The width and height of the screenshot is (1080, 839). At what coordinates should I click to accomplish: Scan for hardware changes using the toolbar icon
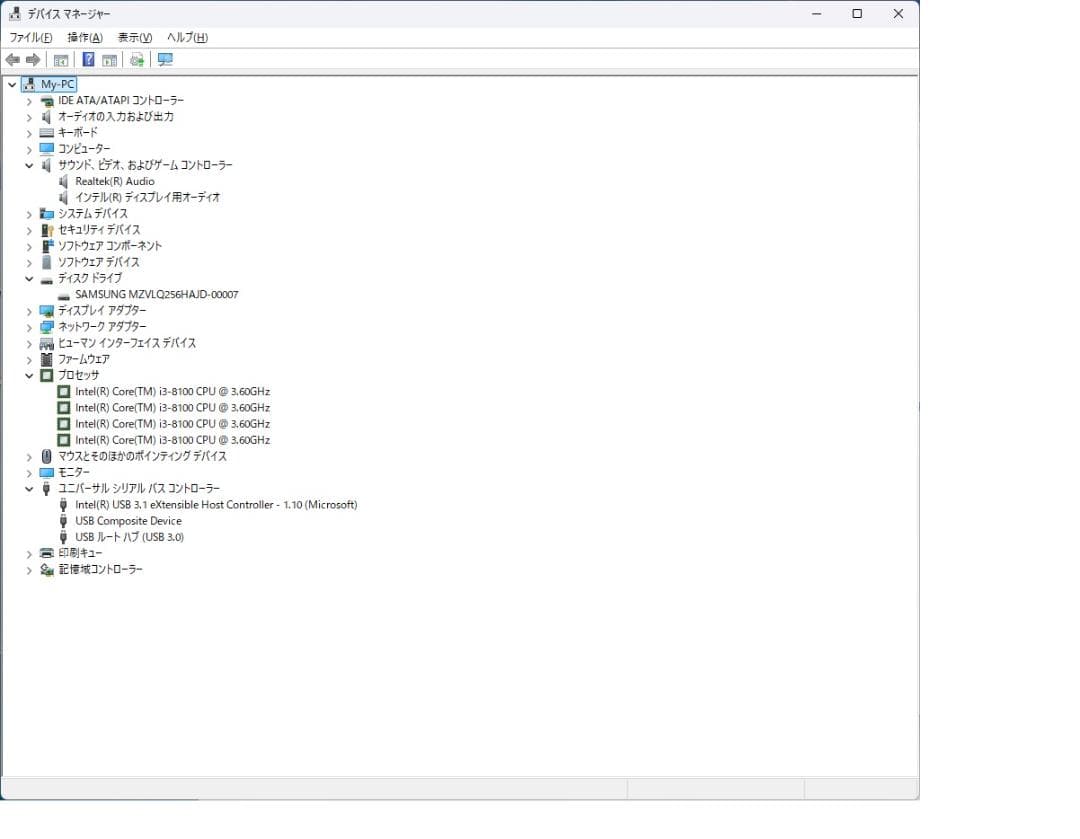(x=137, y=59)
